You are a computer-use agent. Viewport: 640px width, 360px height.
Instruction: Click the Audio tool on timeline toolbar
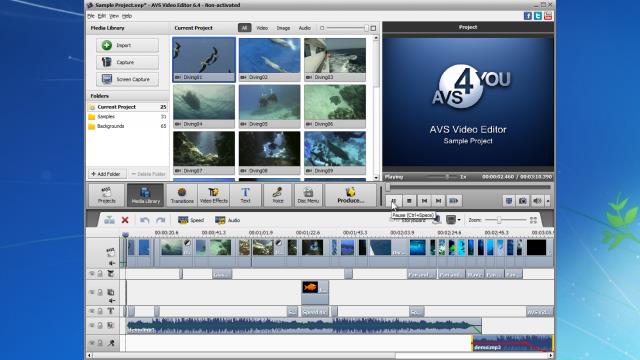tap(227, 220)
